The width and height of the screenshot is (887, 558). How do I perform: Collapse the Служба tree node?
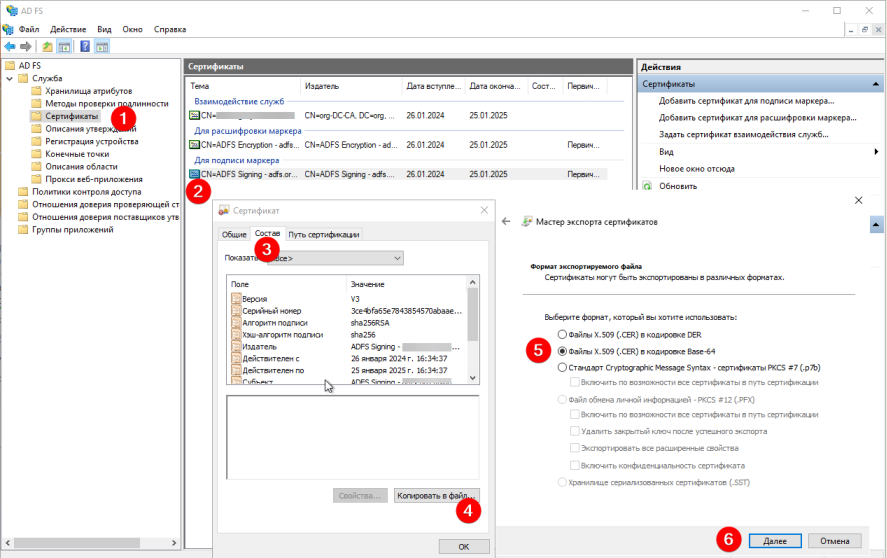coord(23,78)
